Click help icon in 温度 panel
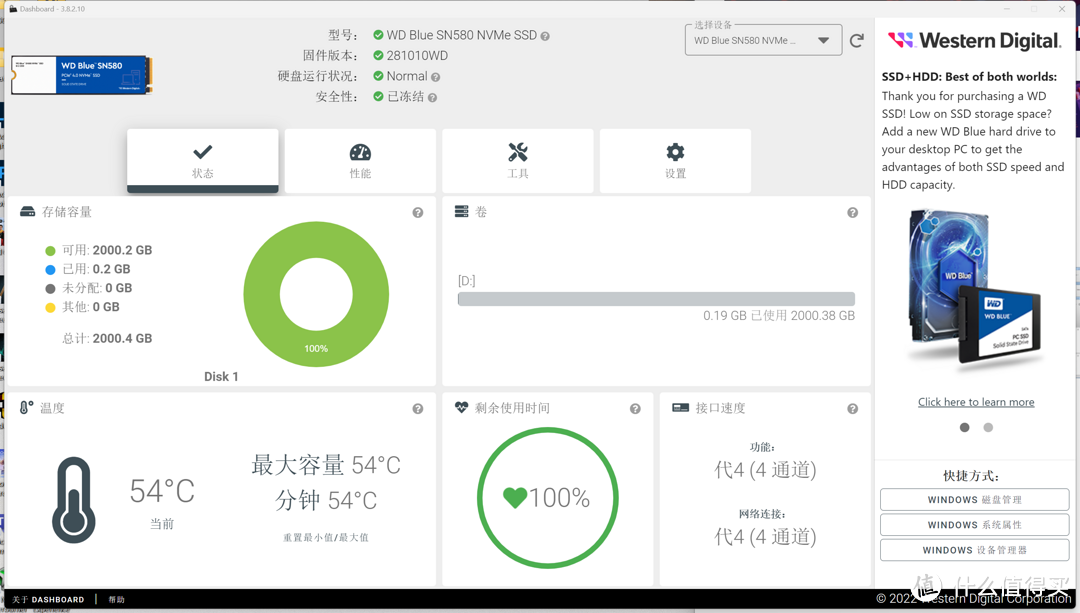 coord(417,409)
